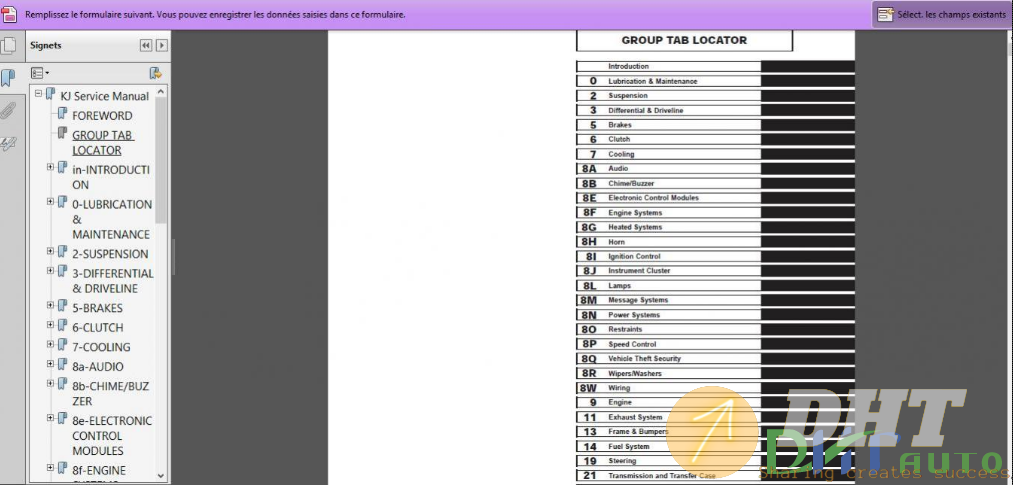Toggle the bookmarks panel icon in sidebar
The height and width of the screenshot is (485, 1013).
pos(8,79)
